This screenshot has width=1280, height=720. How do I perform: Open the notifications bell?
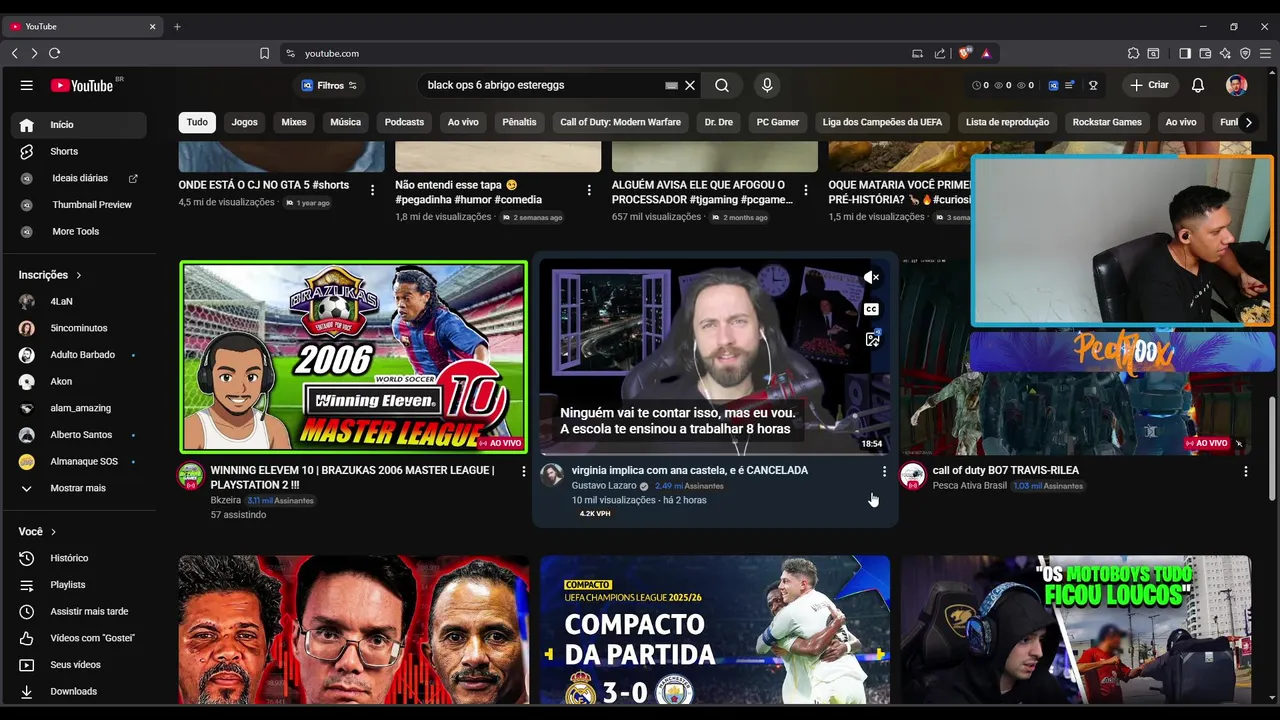coord(1198,85)
